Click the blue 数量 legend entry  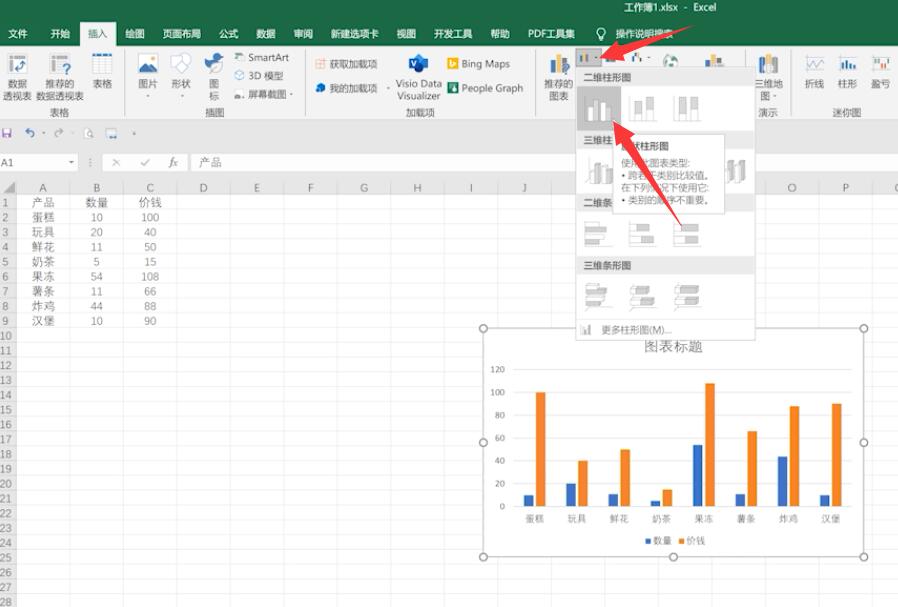coord(658,541)
